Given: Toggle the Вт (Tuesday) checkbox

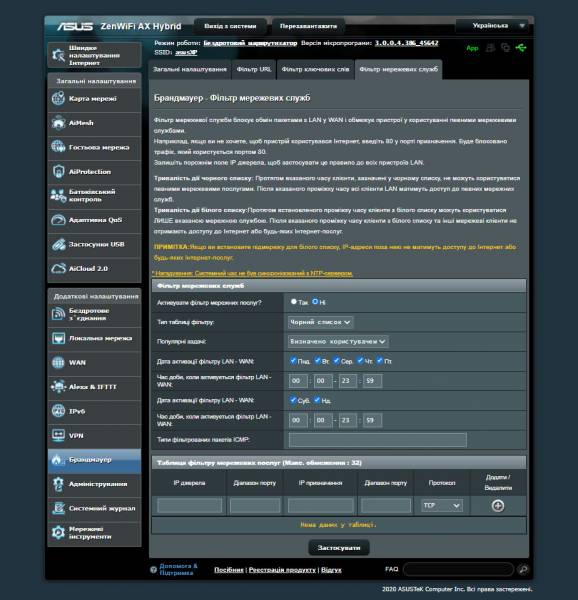Looking at the screenshot, I should [317, 360].
